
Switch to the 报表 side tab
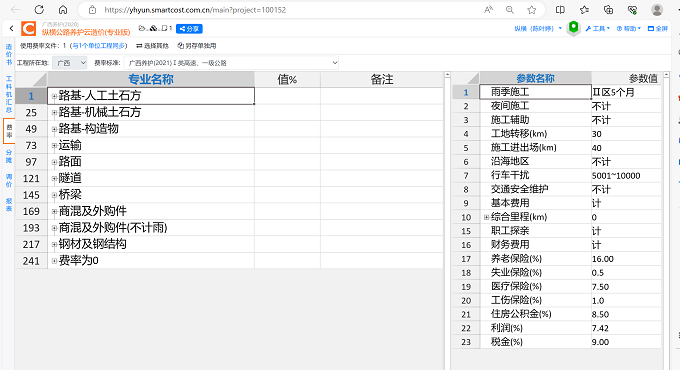(x=9, y=205)
